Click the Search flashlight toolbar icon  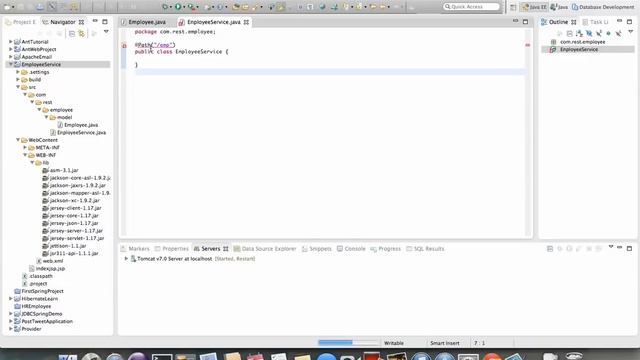click(256, 7)
